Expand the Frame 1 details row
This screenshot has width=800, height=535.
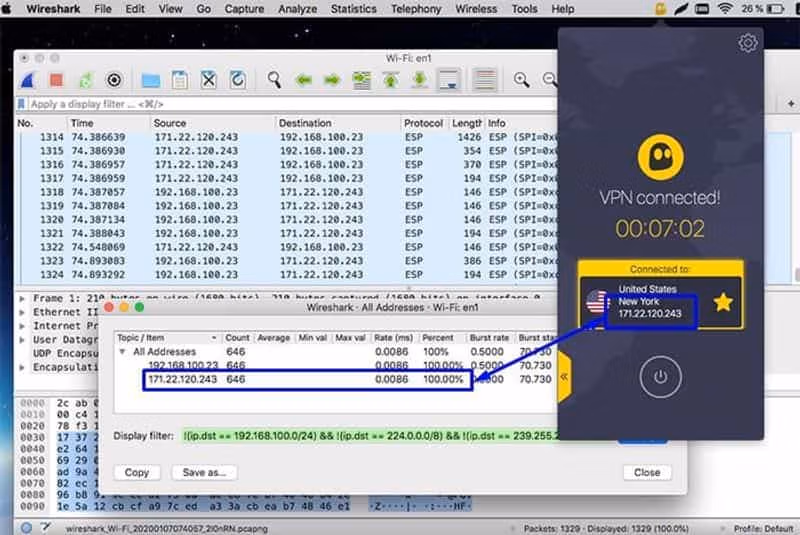(x=24, y=298)
